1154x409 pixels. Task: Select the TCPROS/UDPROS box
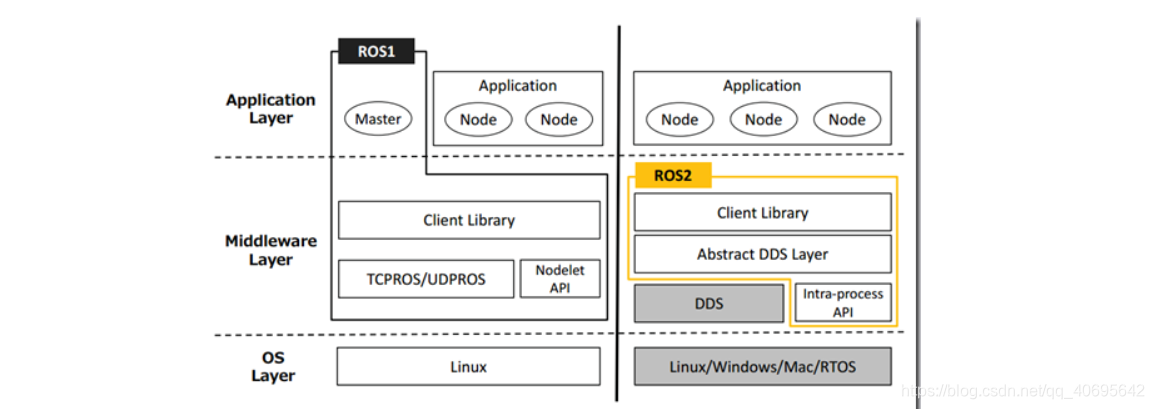click(426, 279)
